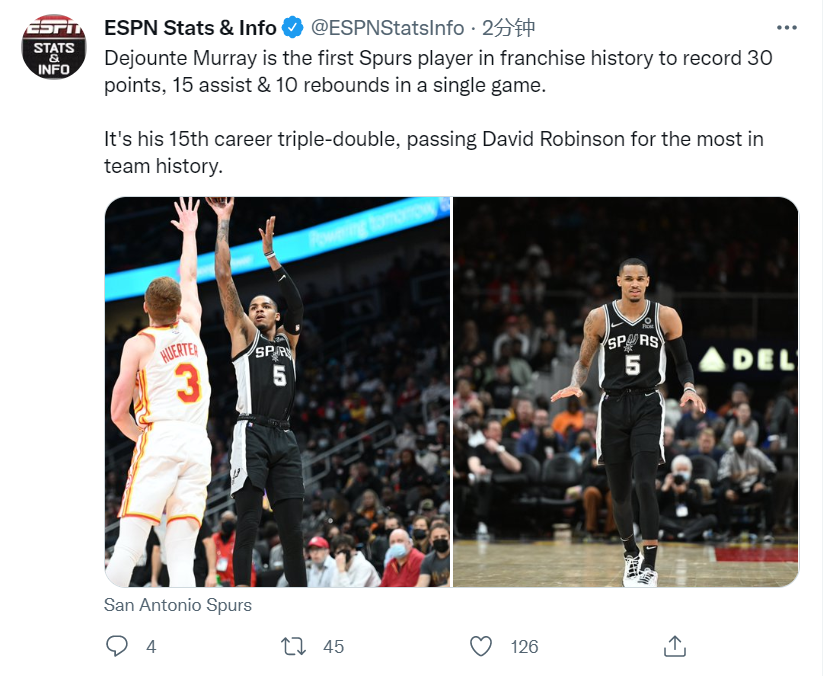This screenshot has height=676, width=823.
Task: Open ESPN Stats & Info display name
Action: [x=190, y=28]
